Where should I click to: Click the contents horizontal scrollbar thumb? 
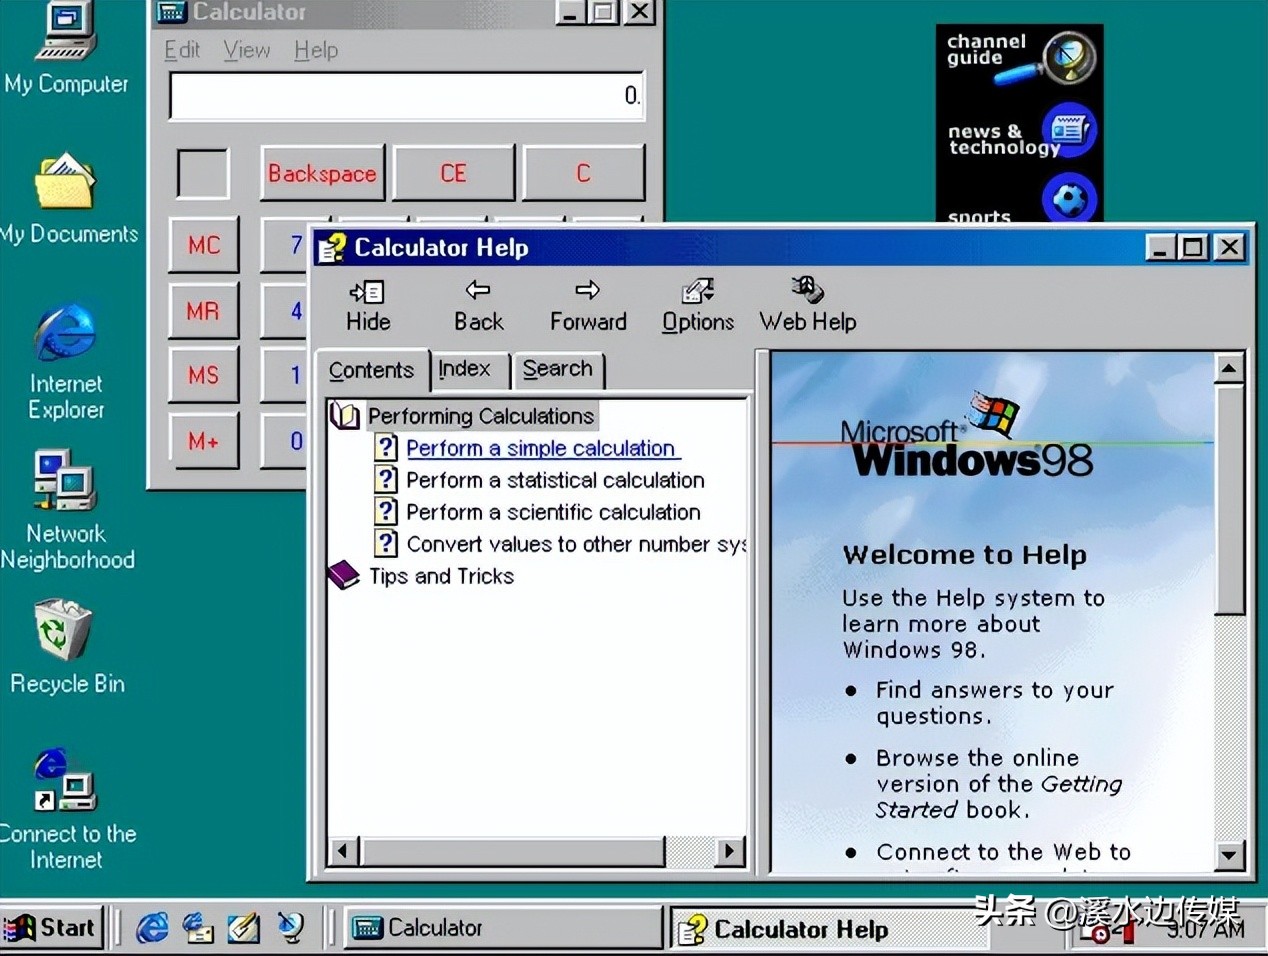(x=512, y=852)
